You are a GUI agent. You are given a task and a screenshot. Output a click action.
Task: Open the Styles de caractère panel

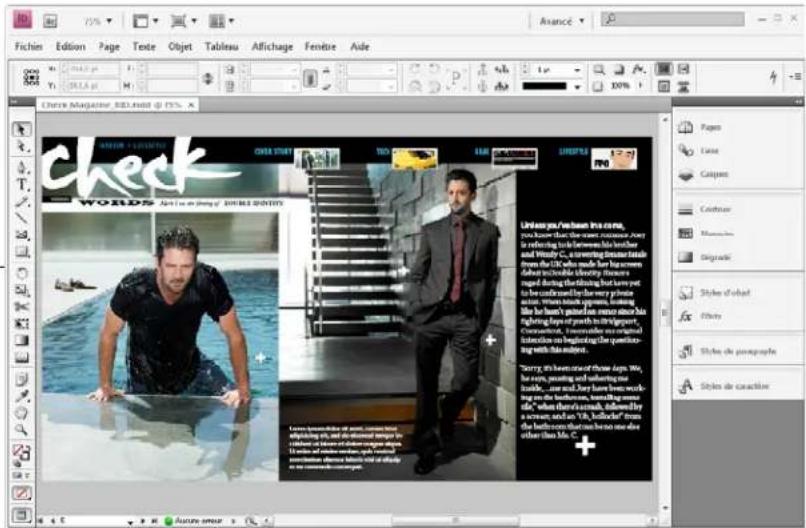pyautogui.click(x=723, y=386)
